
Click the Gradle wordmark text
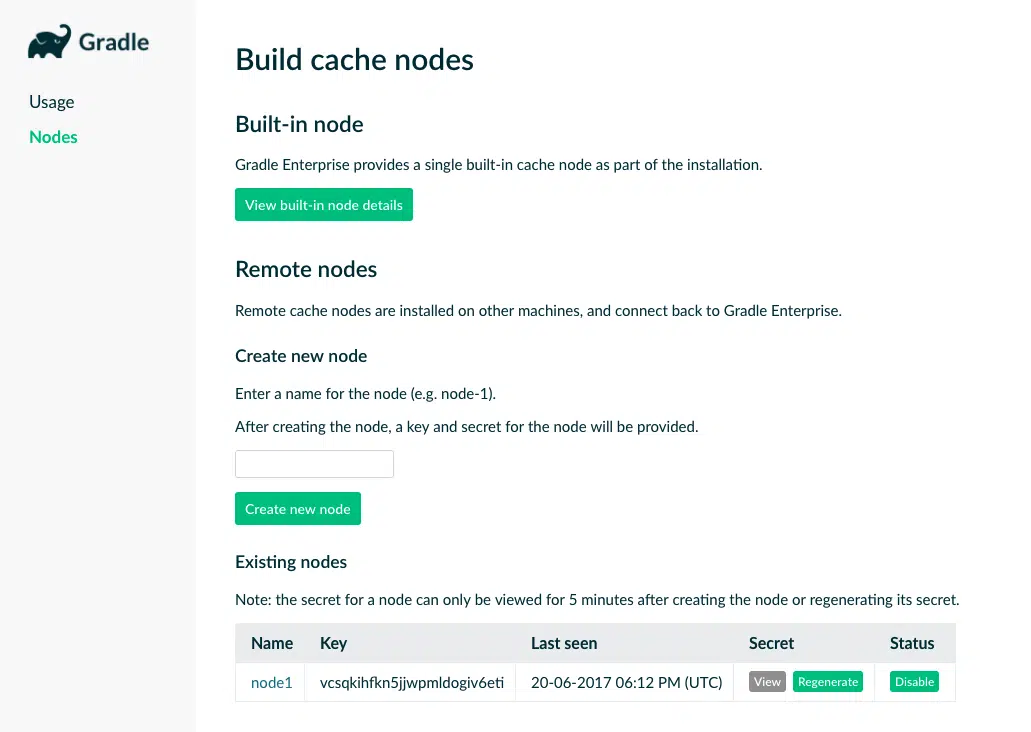114,42
